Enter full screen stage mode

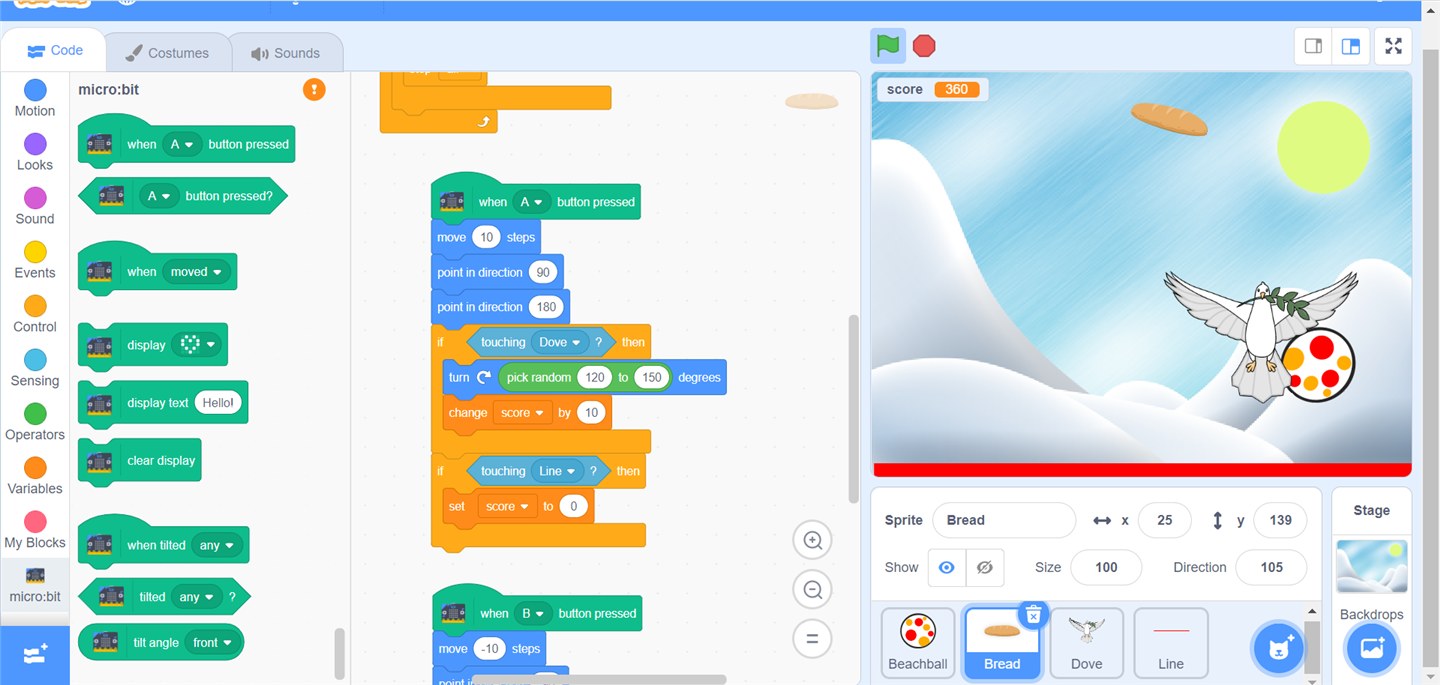[x=1393, y=46]
